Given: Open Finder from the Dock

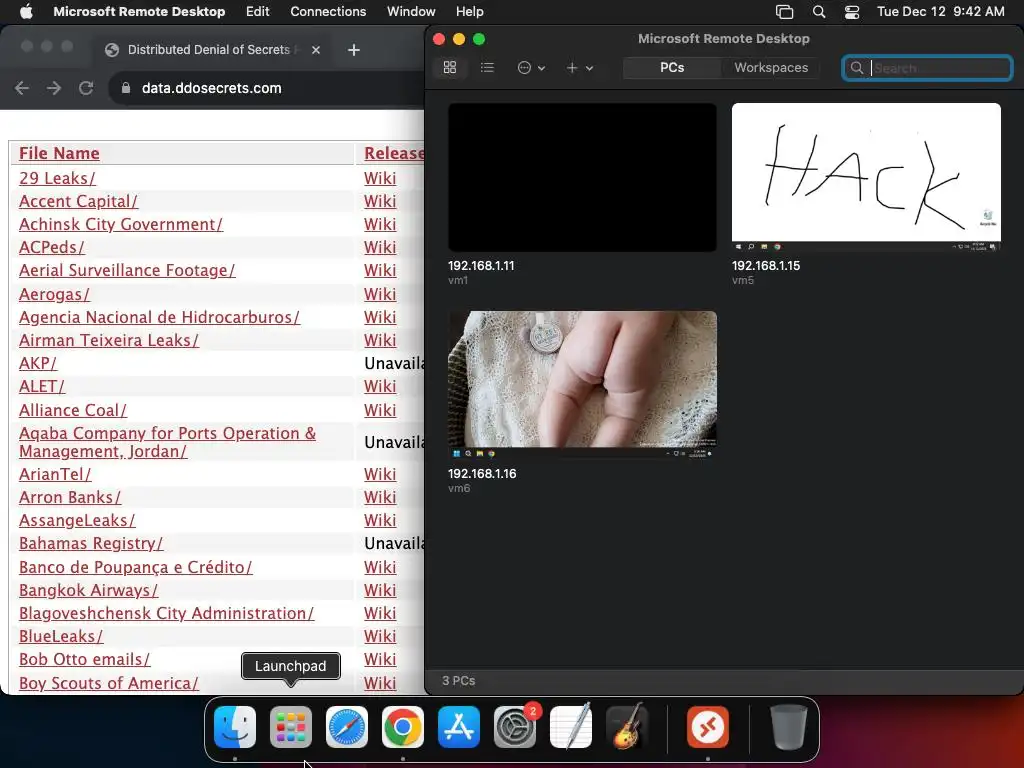Looking at the screenshot, I should point(235,727).
